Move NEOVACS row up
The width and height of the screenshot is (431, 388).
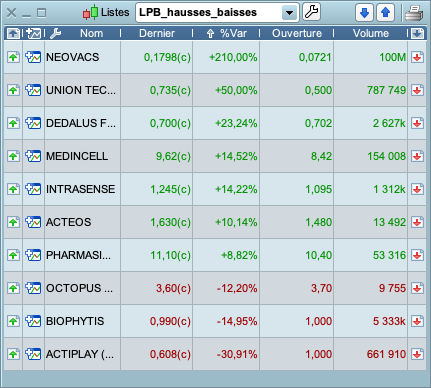click(13, 57)
